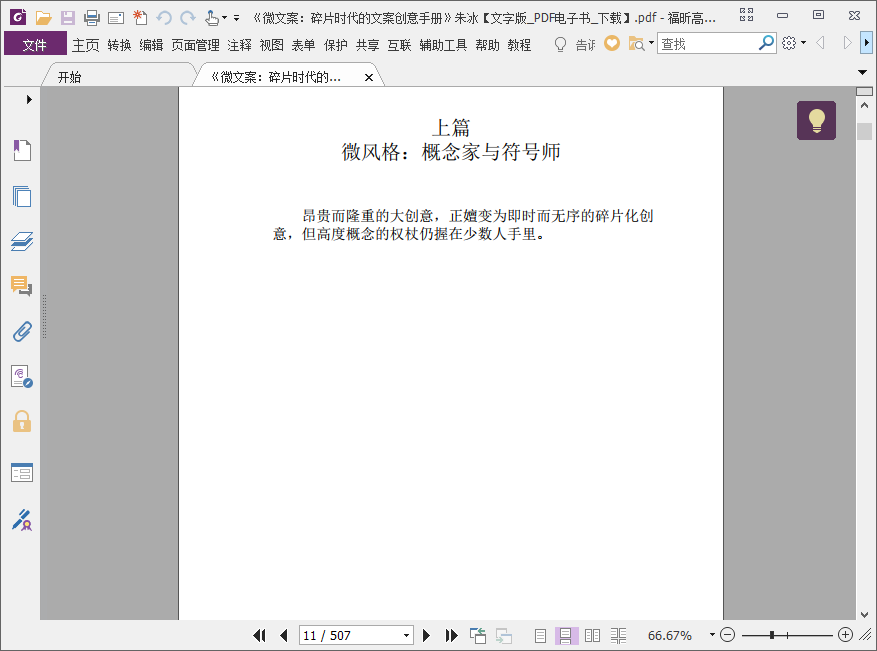Zoom out with the minus button
877x651 pixels.
tap(727, 635)
